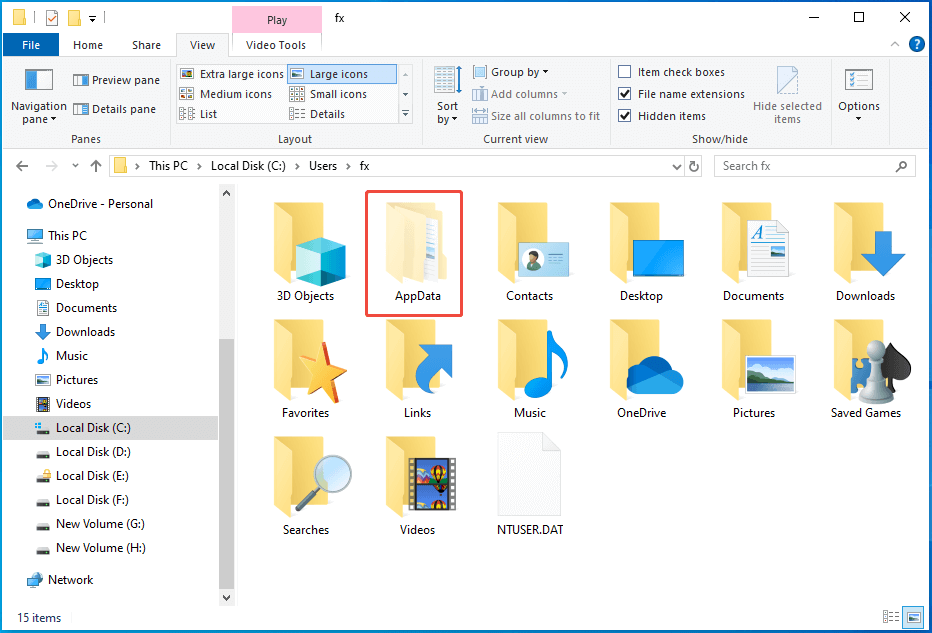Open the Sort by tool
The image size is (932, 633).
pyautogui.click(x=447, y=94)
